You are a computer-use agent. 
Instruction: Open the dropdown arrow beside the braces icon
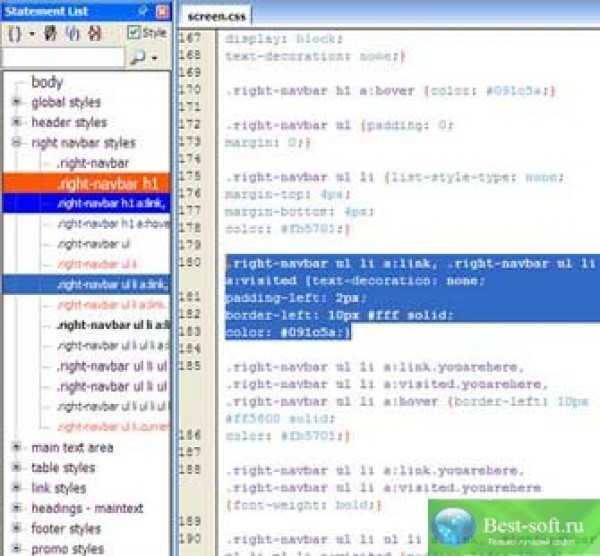coord(32,34)
